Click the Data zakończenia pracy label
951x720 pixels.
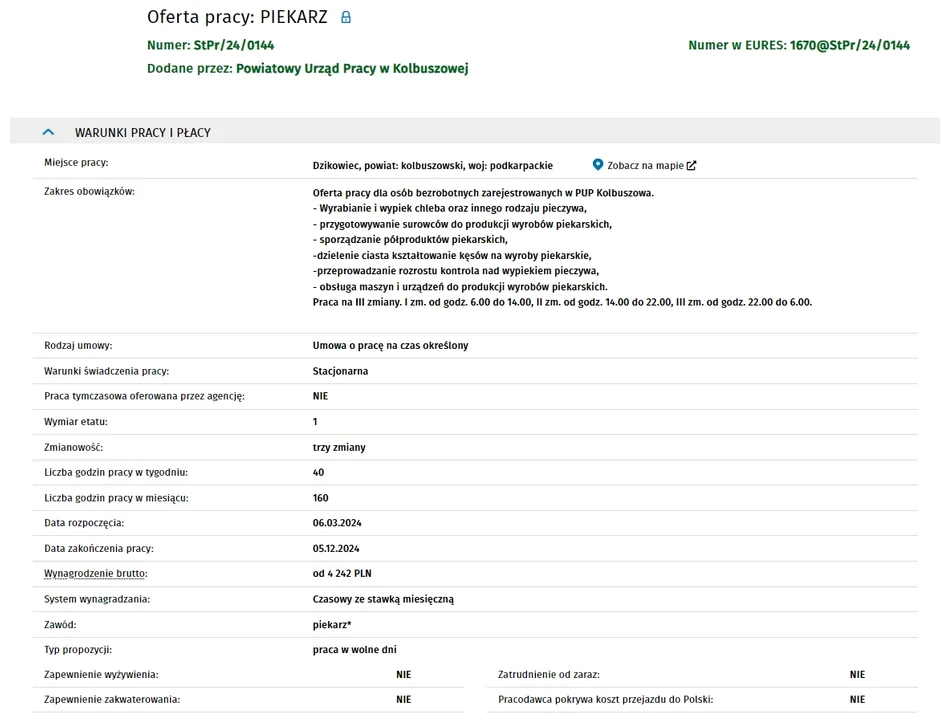click(98, 548)
